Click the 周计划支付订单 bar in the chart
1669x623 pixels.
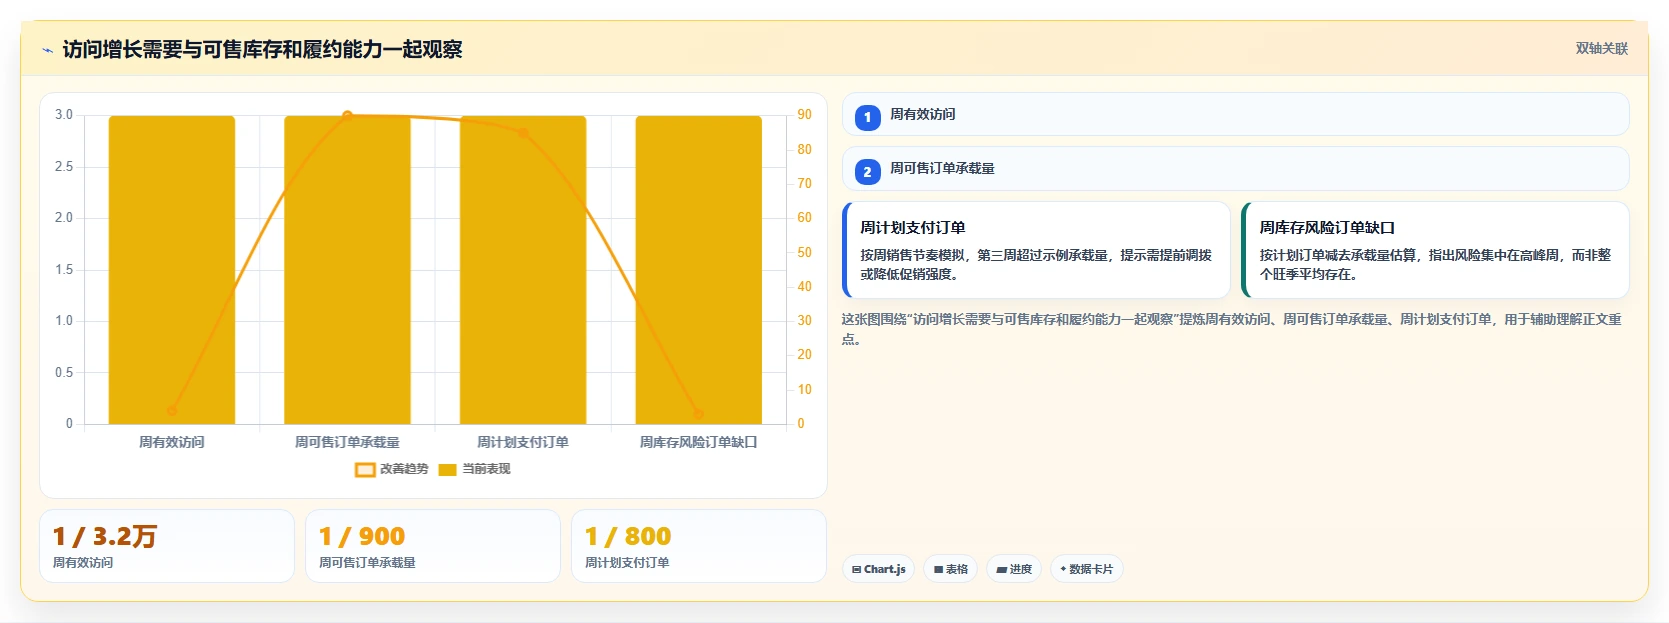coord(523,270)
